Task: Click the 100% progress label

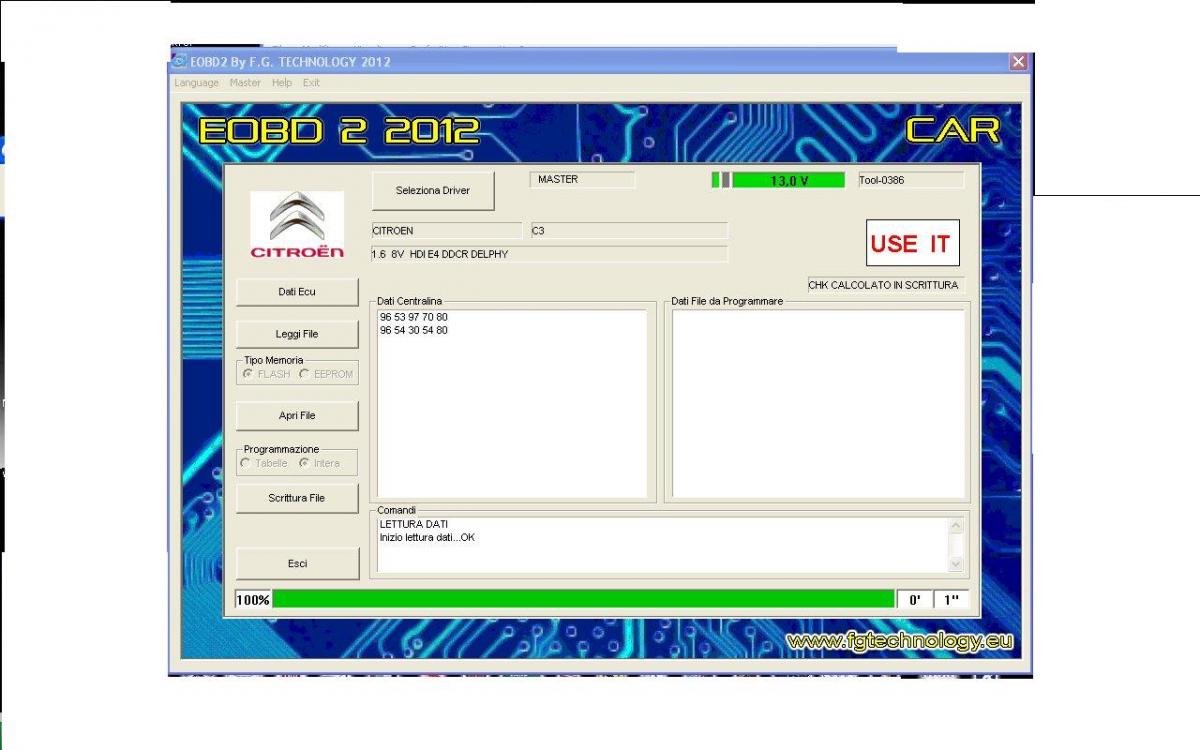Action: (253, 600)
